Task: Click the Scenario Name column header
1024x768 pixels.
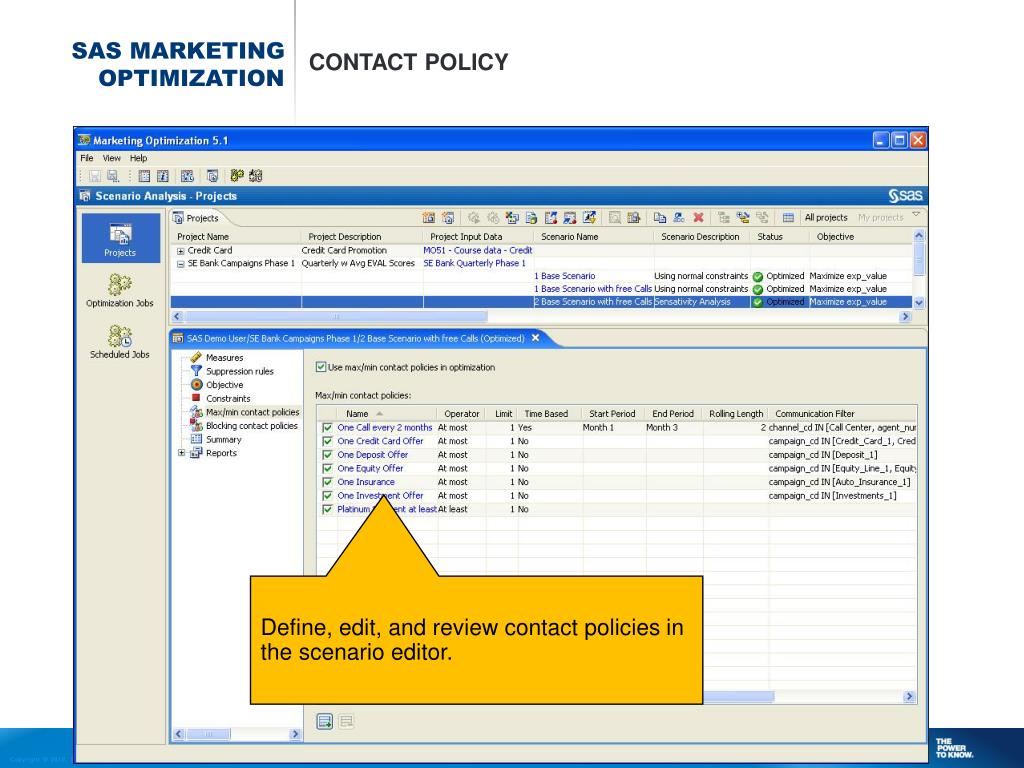Action: (x=569, y=237)
